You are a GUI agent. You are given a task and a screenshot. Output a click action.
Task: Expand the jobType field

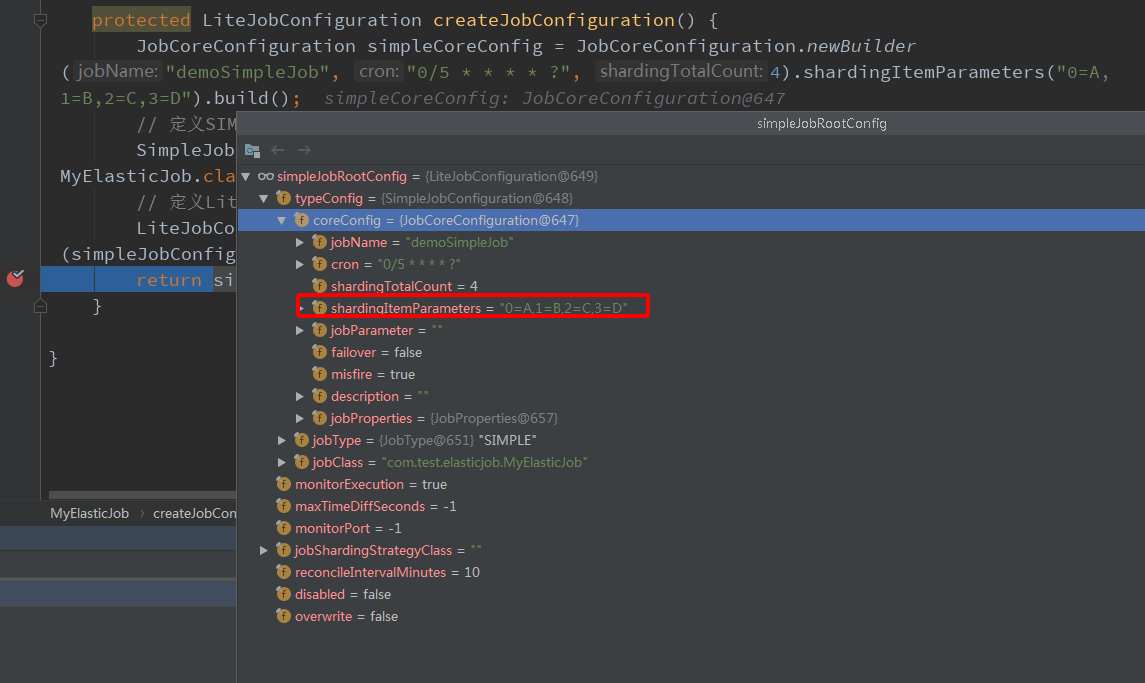tap(282, 440)
